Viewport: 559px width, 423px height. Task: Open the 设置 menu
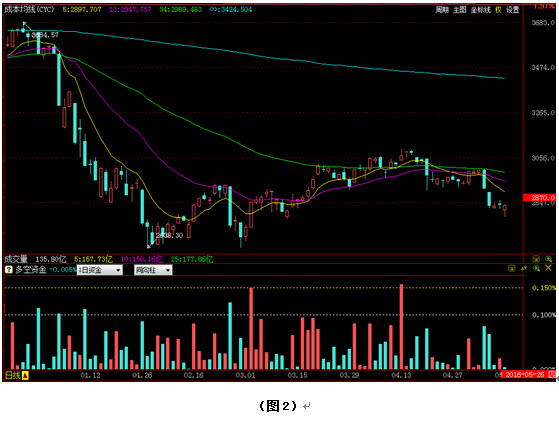(x=513, y=10)
